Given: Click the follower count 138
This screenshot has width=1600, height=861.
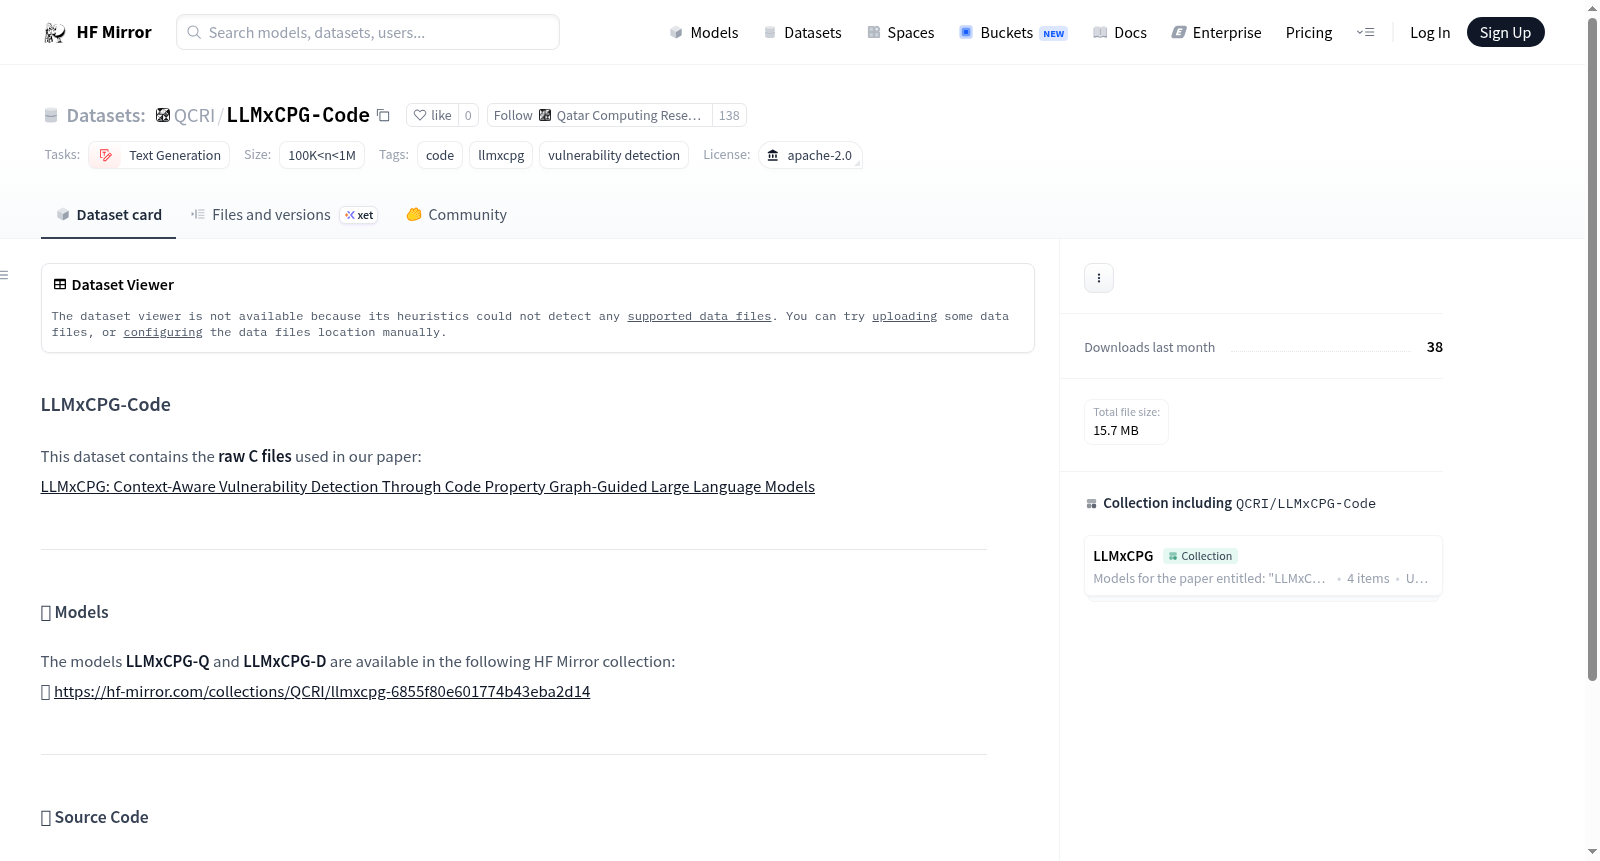Looking at the screenshot, I should tap(729, 115).
